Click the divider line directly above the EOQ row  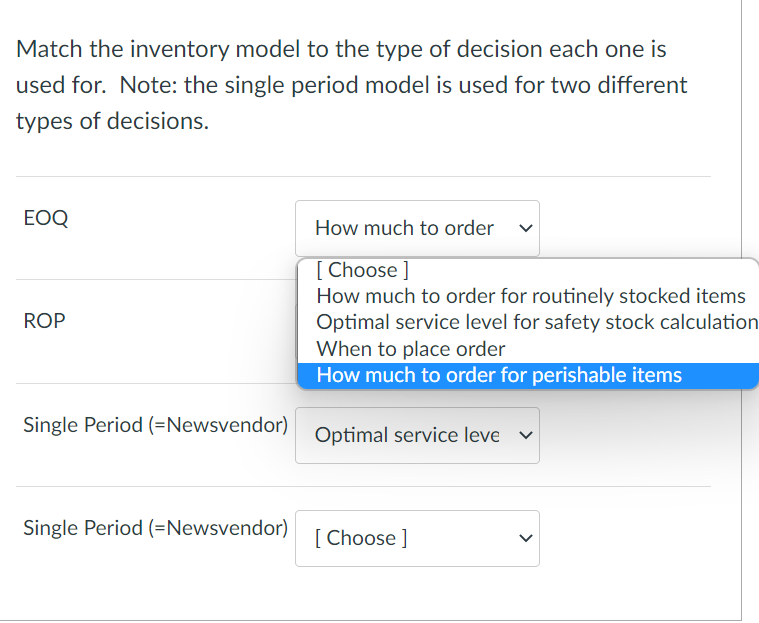[x=362, y=177]
